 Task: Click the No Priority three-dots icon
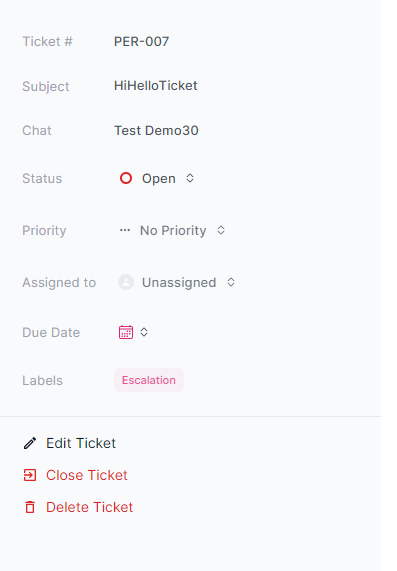(x=125, y=230)
